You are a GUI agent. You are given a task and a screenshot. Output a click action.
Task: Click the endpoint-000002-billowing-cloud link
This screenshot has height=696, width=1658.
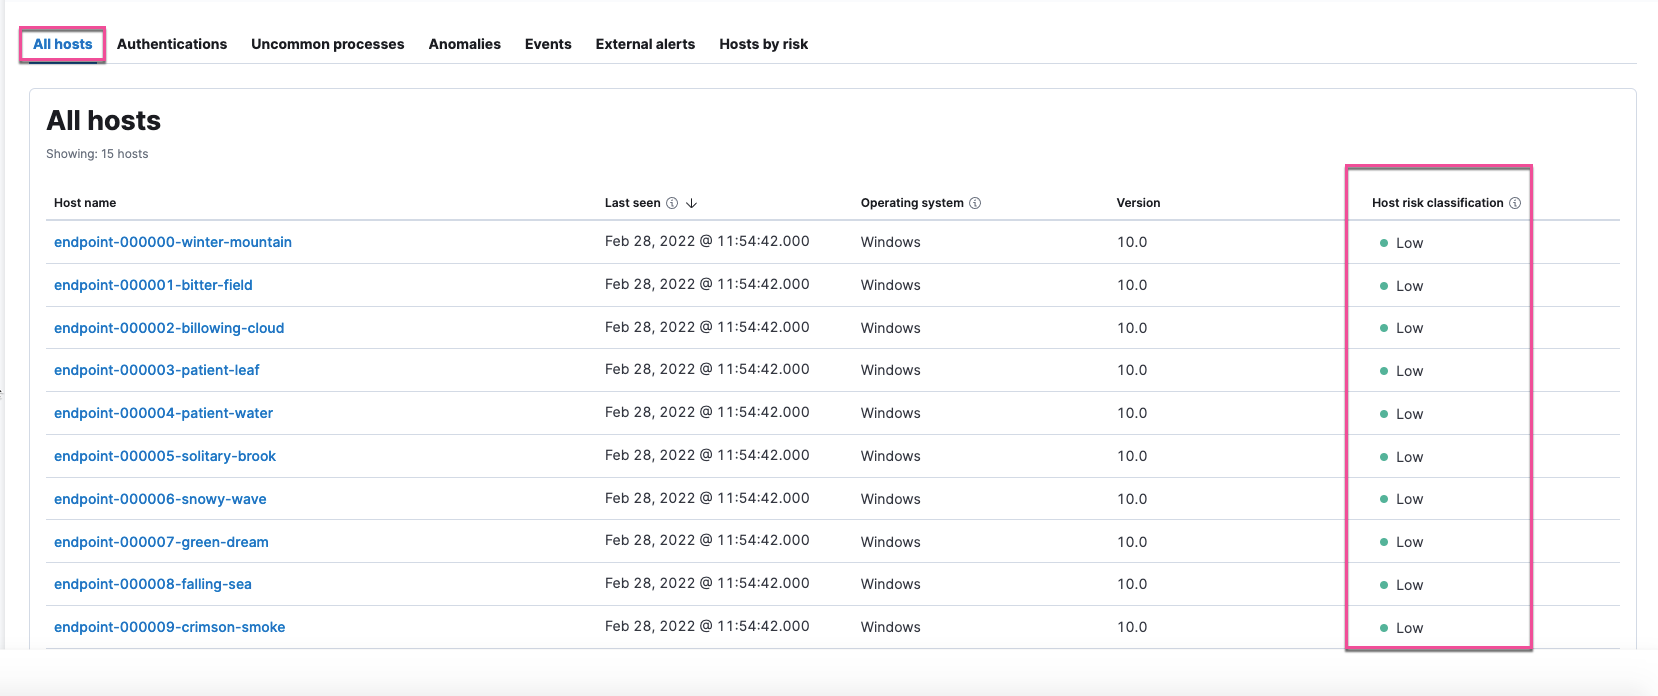click(169, 328)
